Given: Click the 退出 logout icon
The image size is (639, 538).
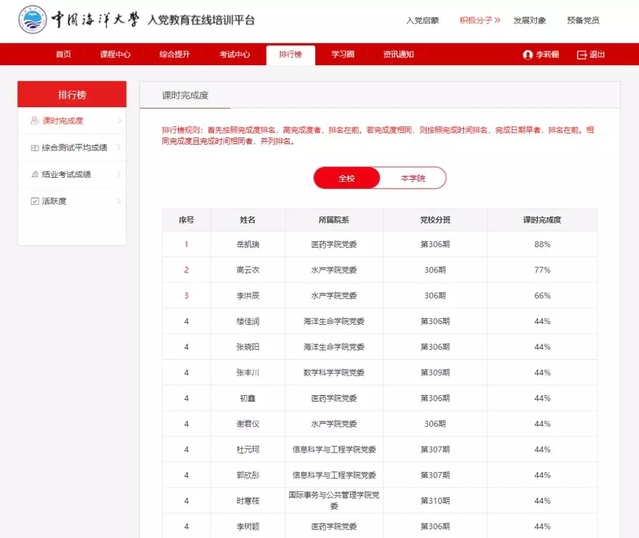Looking at the screenshot, I should click(x=582, y=55).
